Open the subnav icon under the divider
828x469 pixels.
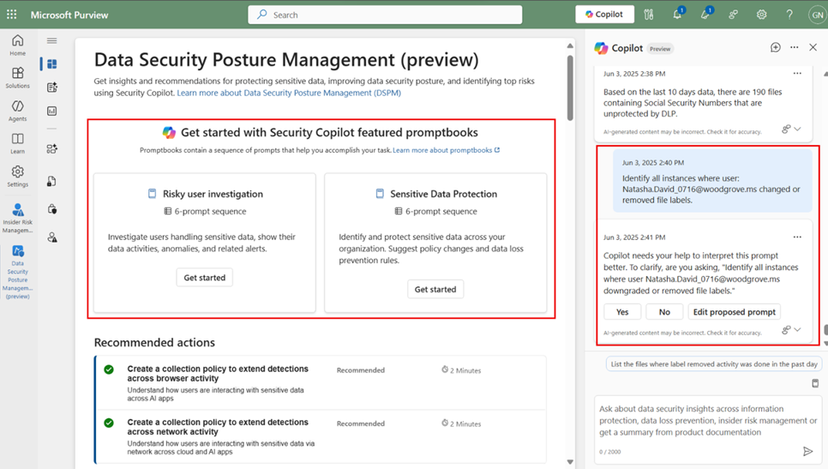52,149
